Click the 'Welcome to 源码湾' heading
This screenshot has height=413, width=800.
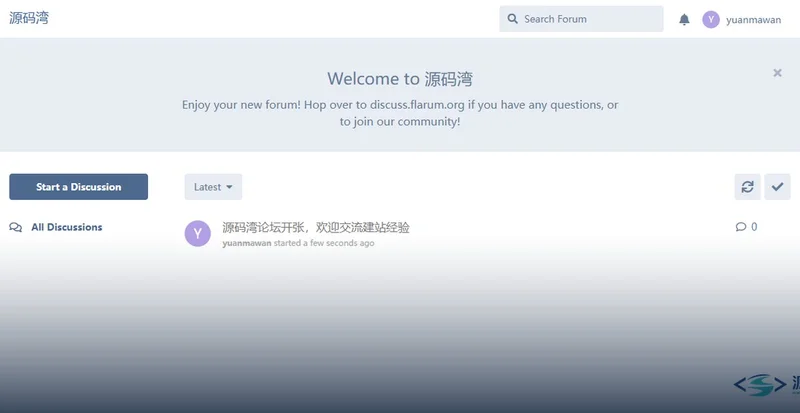click(x=400, y=79)
